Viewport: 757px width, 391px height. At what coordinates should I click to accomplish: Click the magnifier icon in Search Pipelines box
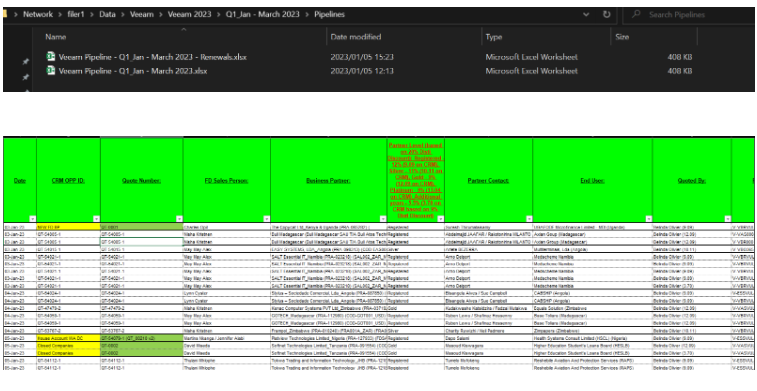pyautogui.click(x=636, y=14)
